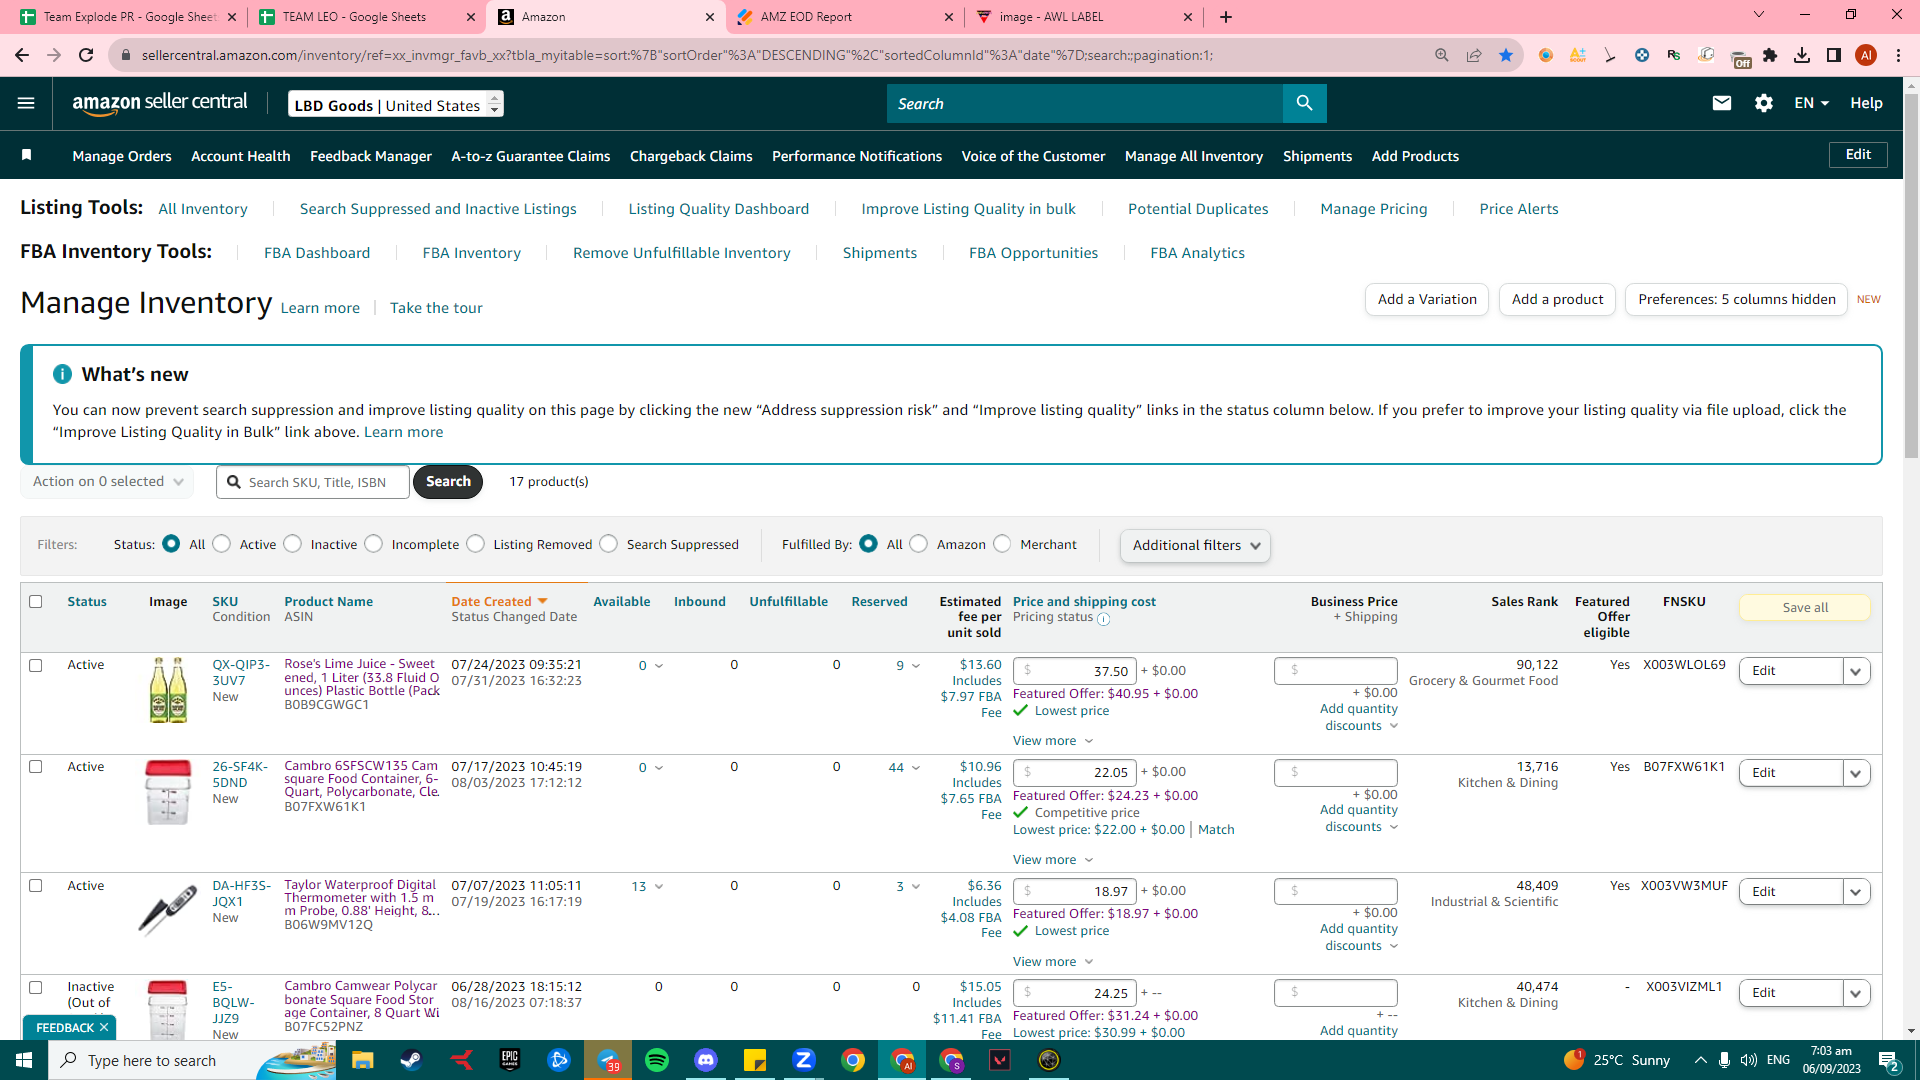The height and width of the screenshot is (1080, 1920).
Task: Click the black Search button for SKUs
Action: coord(448,481)
